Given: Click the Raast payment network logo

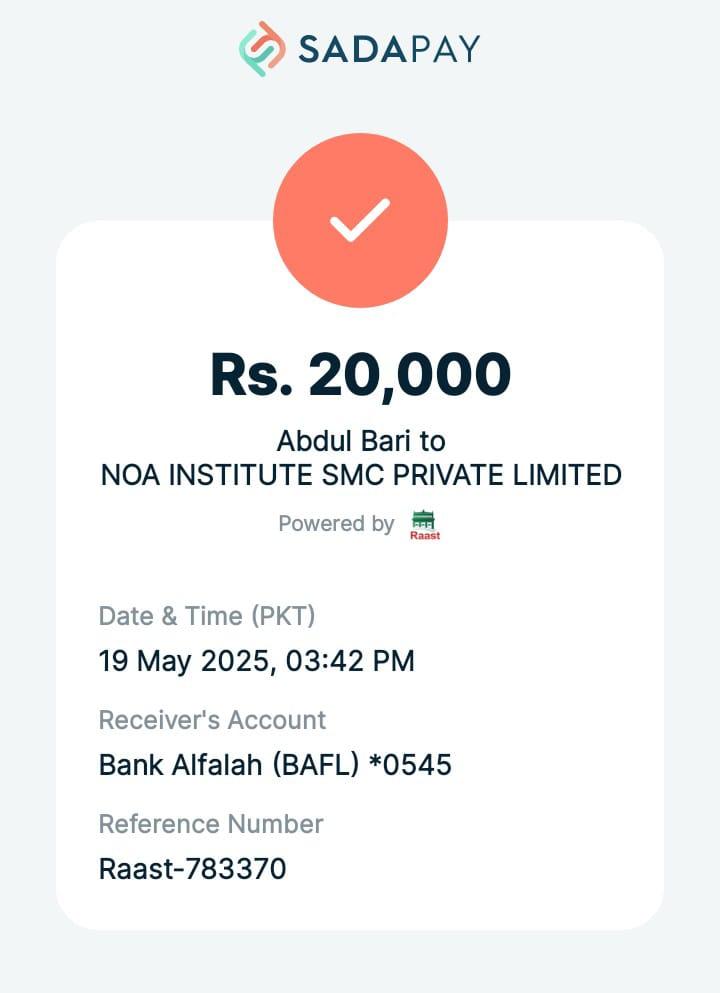Looking at the screenshot, I should pos(425,525).
